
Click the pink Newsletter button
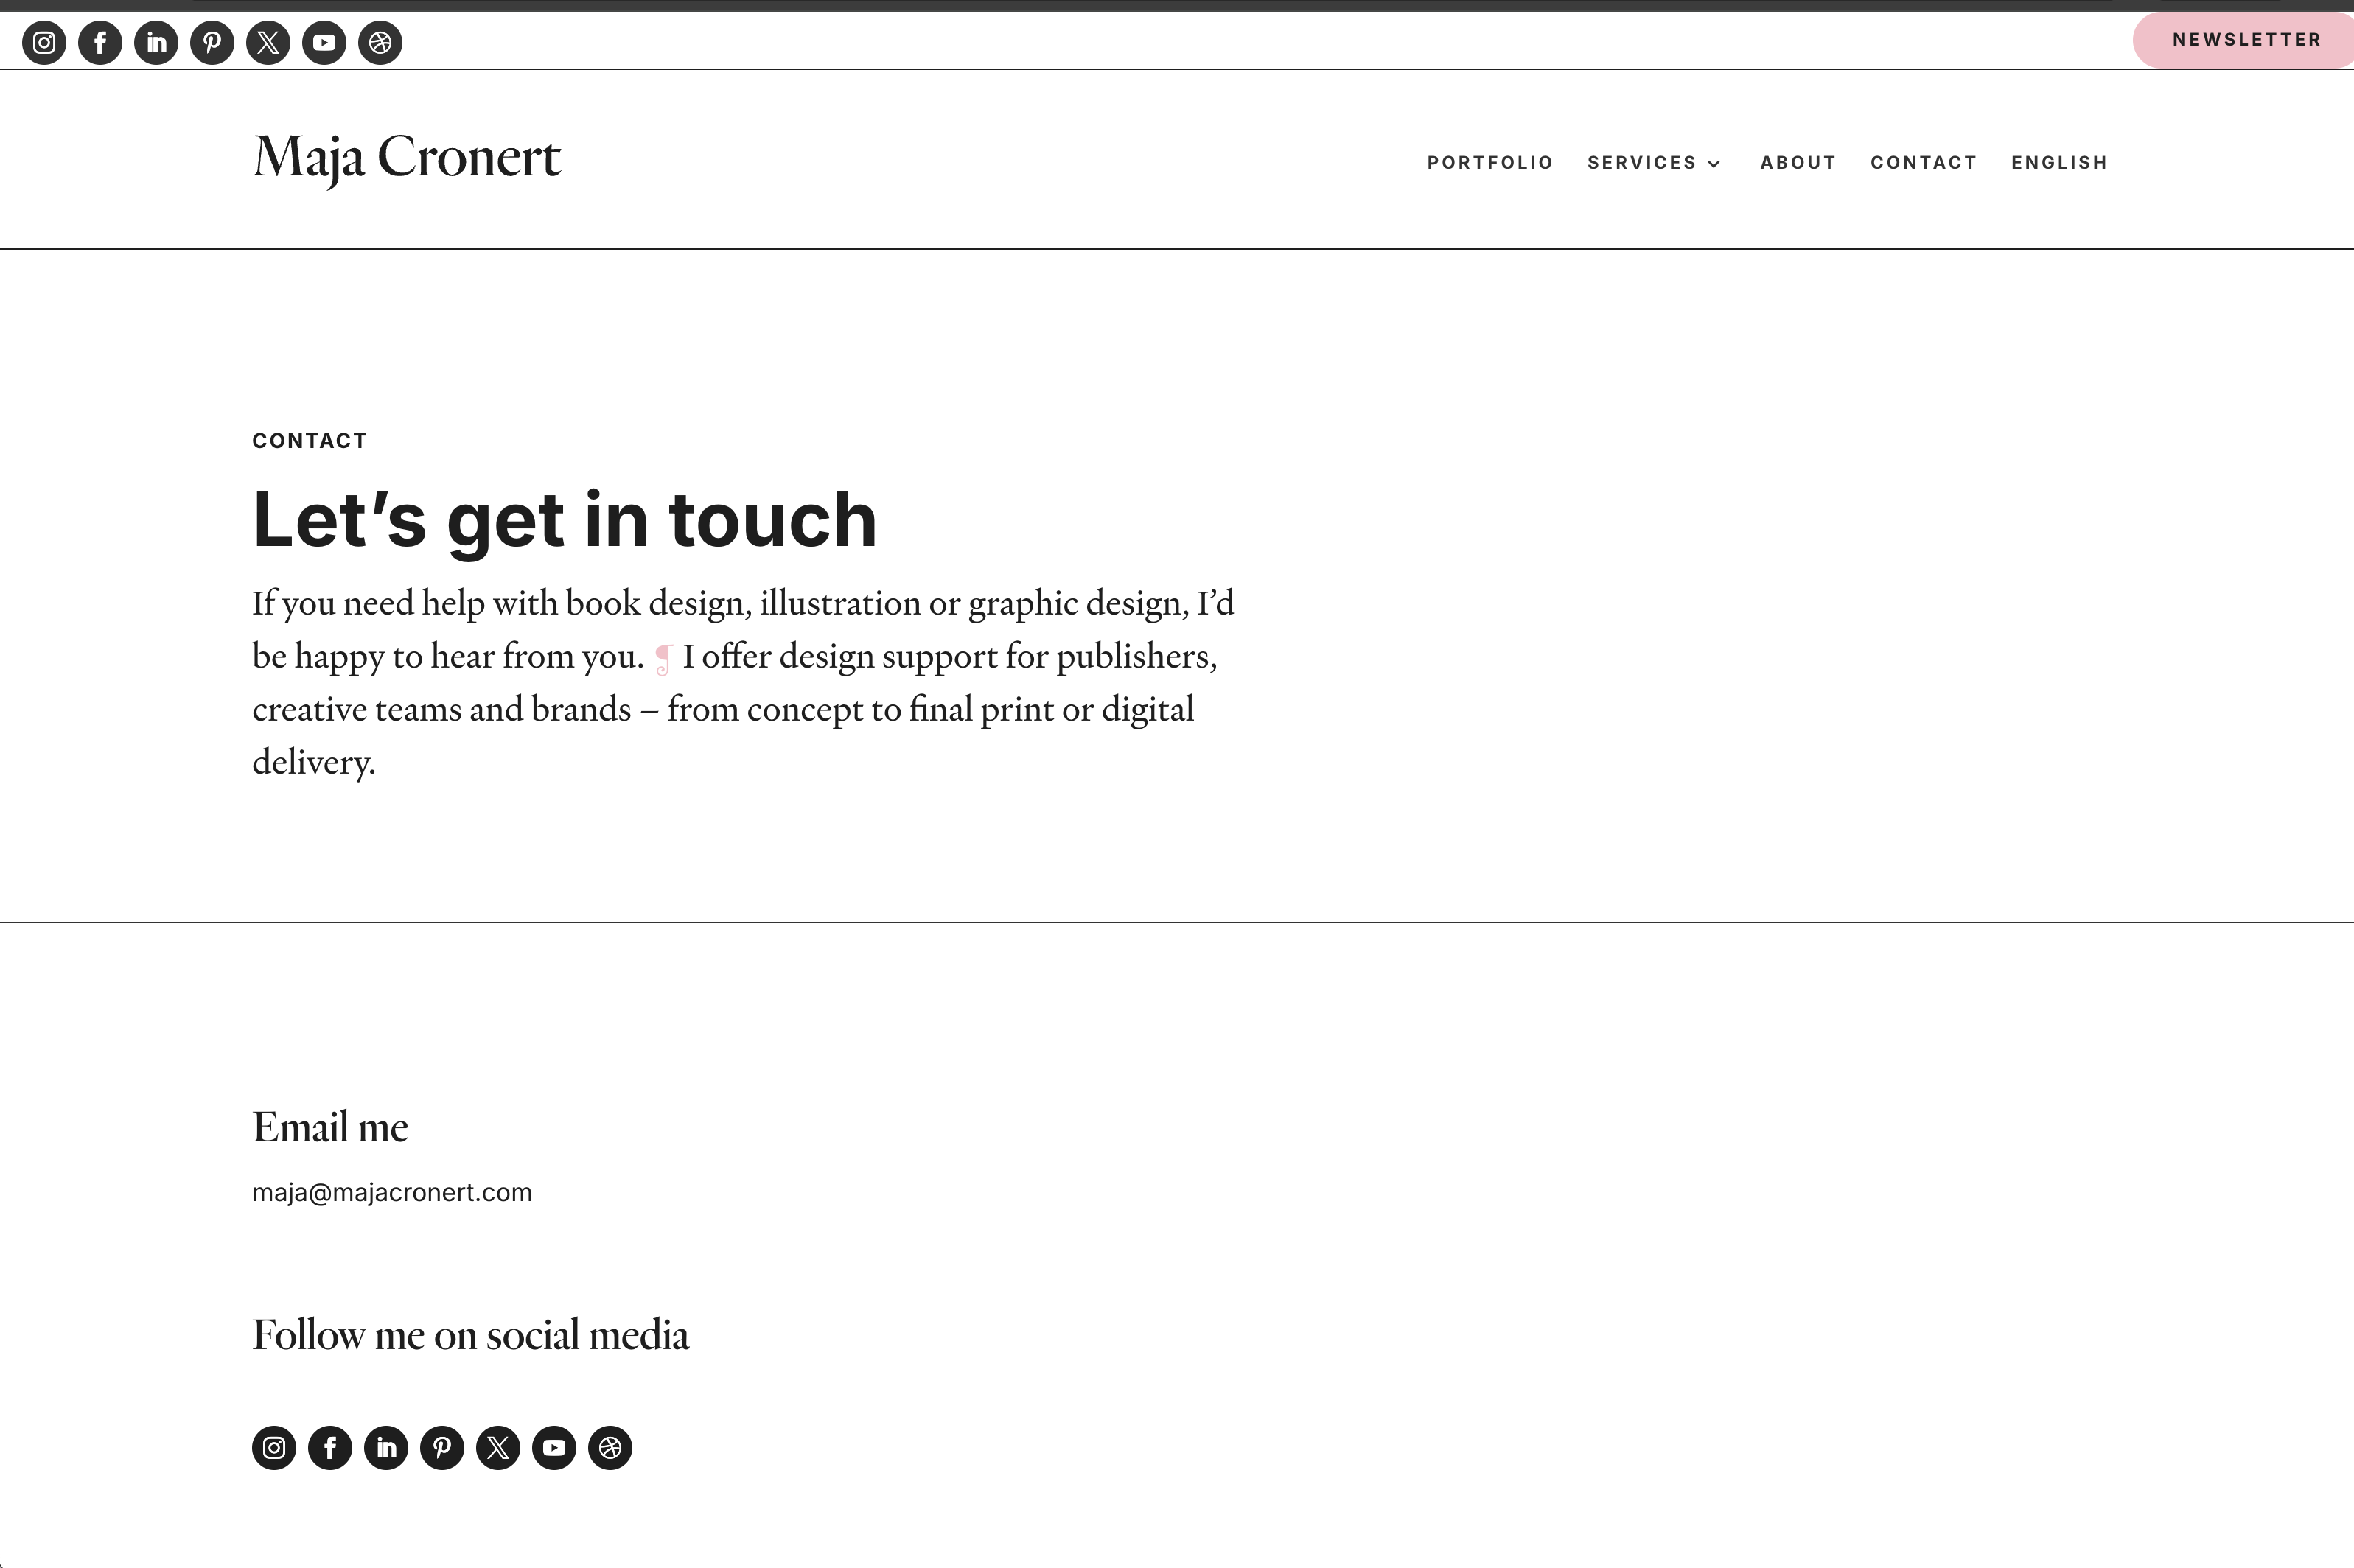coord(2245,40)
